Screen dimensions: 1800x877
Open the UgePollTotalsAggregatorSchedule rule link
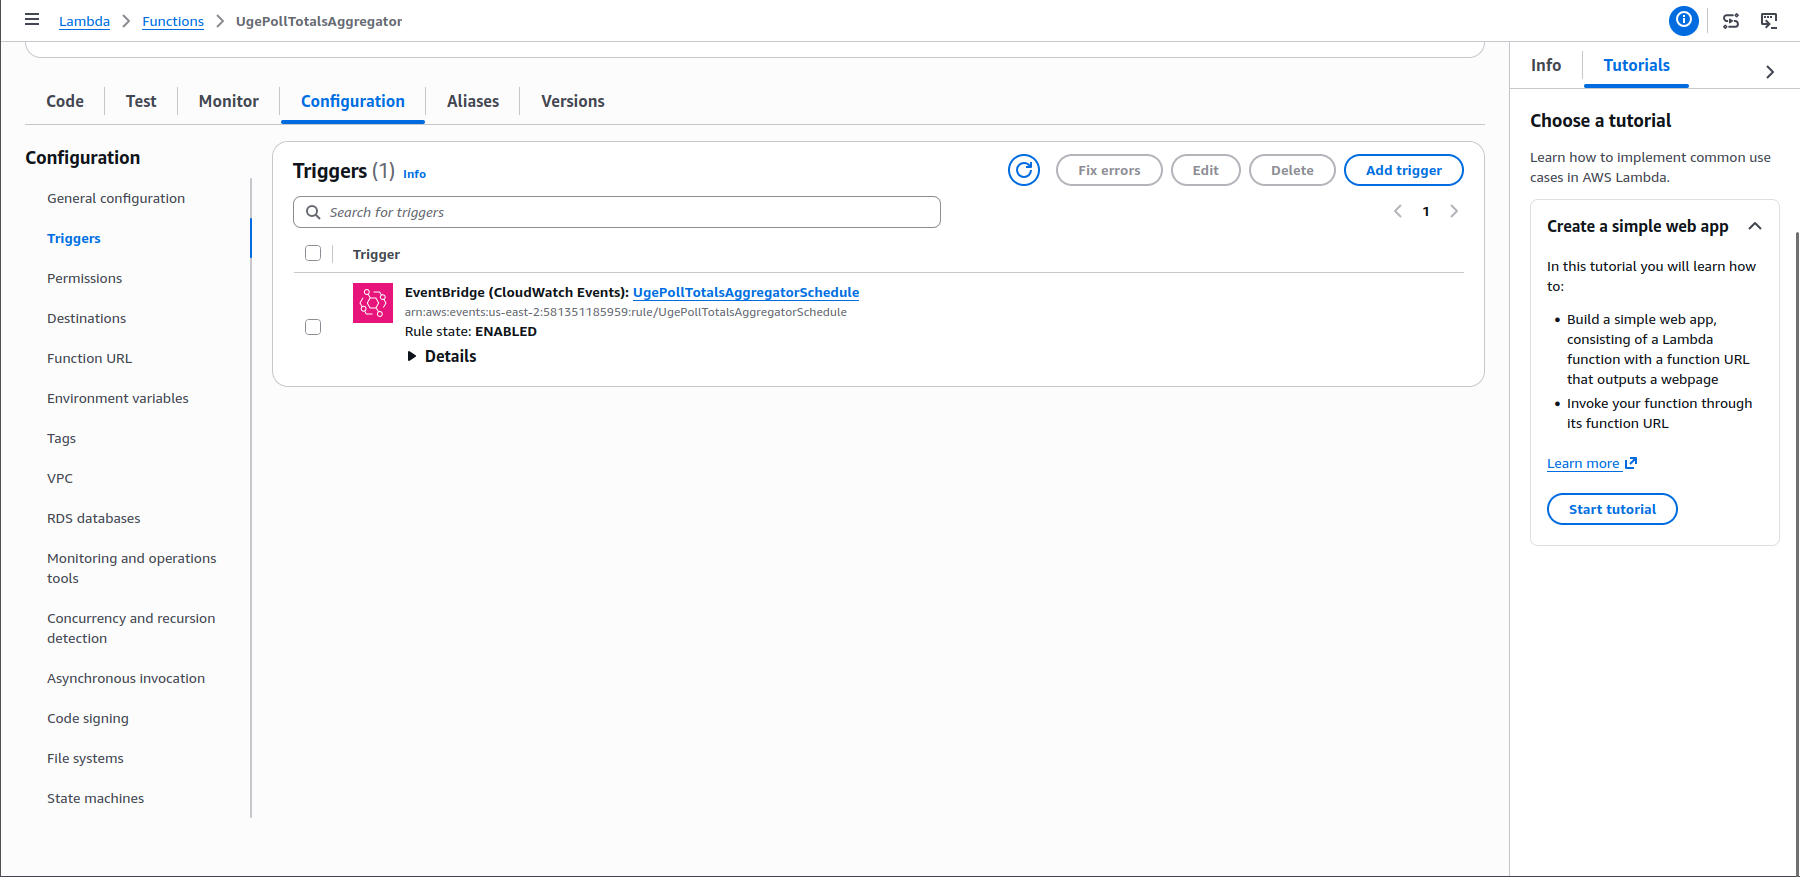click(746, 292)
